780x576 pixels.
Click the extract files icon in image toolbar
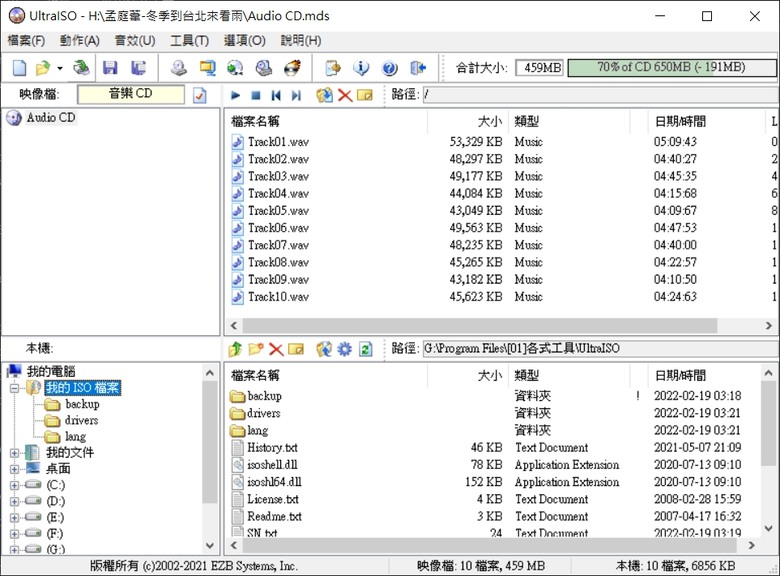(324, 95)
